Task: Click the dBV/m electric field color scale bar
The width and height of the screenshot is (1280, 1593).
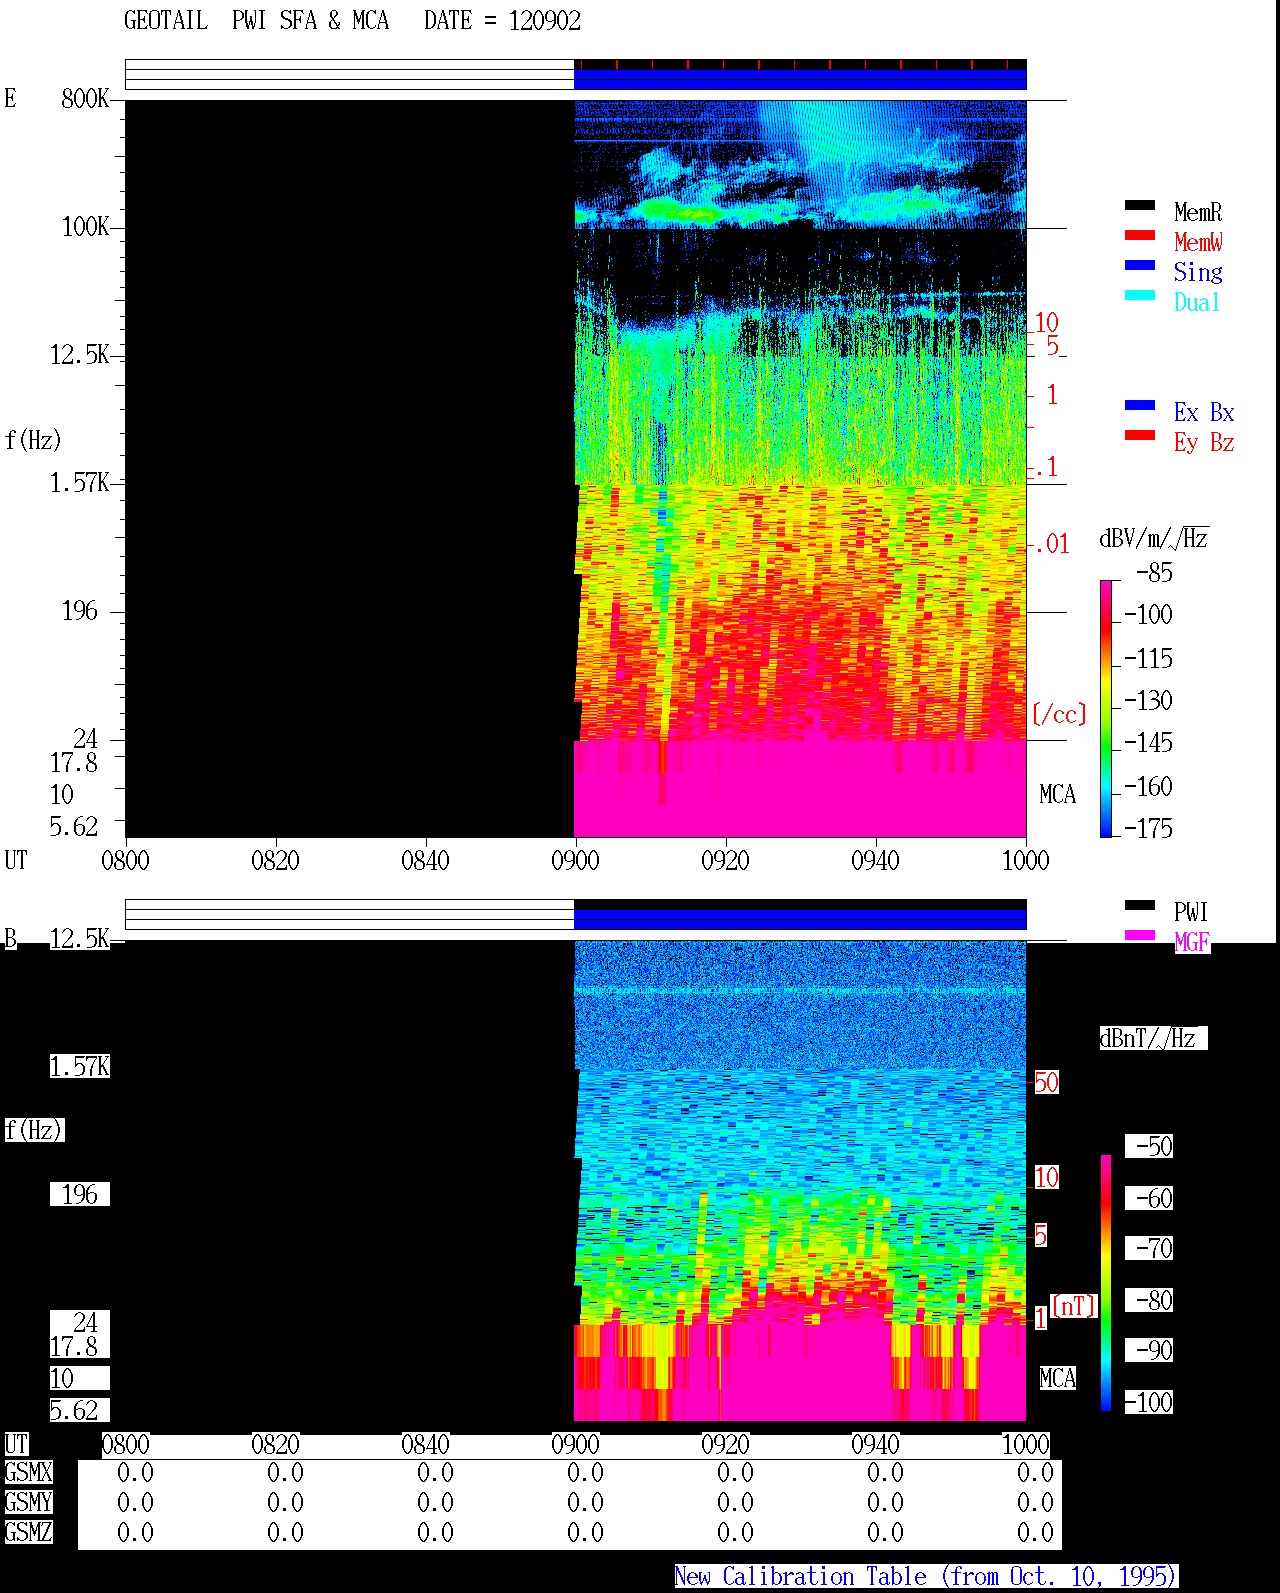Action: pos(1106,709)
